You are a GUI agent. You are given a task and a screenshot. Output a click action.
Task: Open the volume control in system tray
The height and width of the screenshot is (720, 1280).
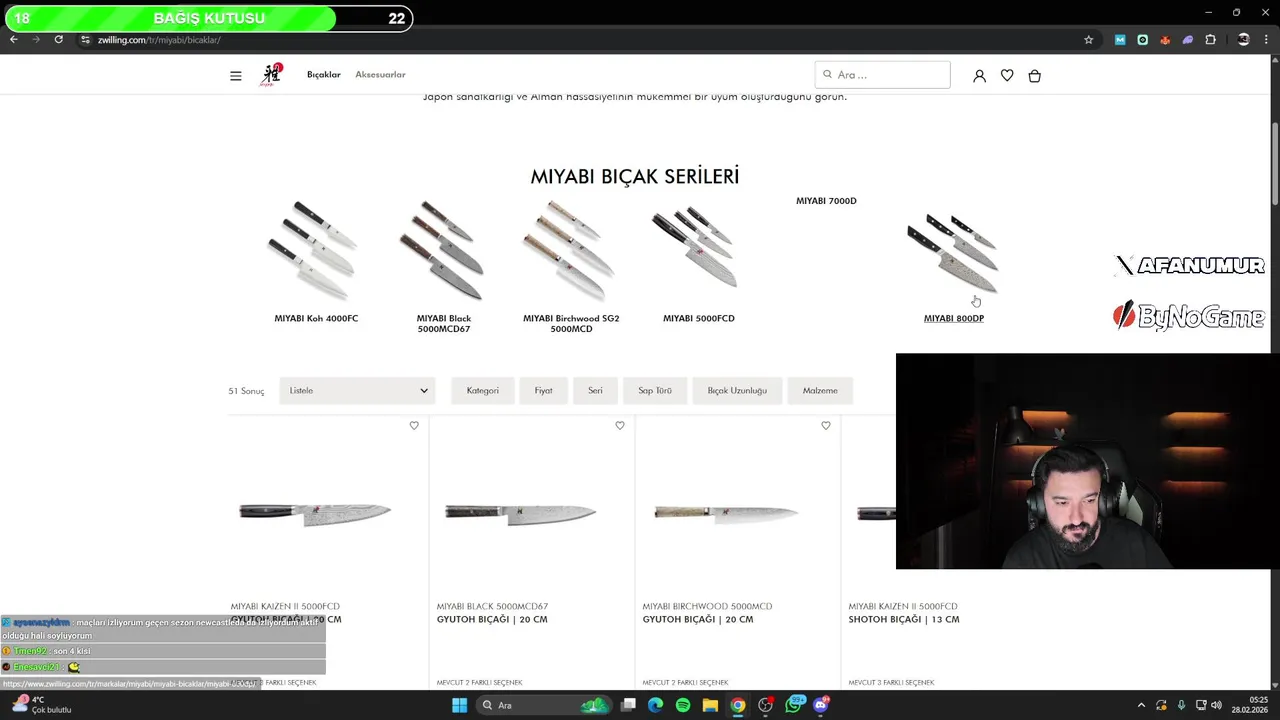(x=1217, y=705)
